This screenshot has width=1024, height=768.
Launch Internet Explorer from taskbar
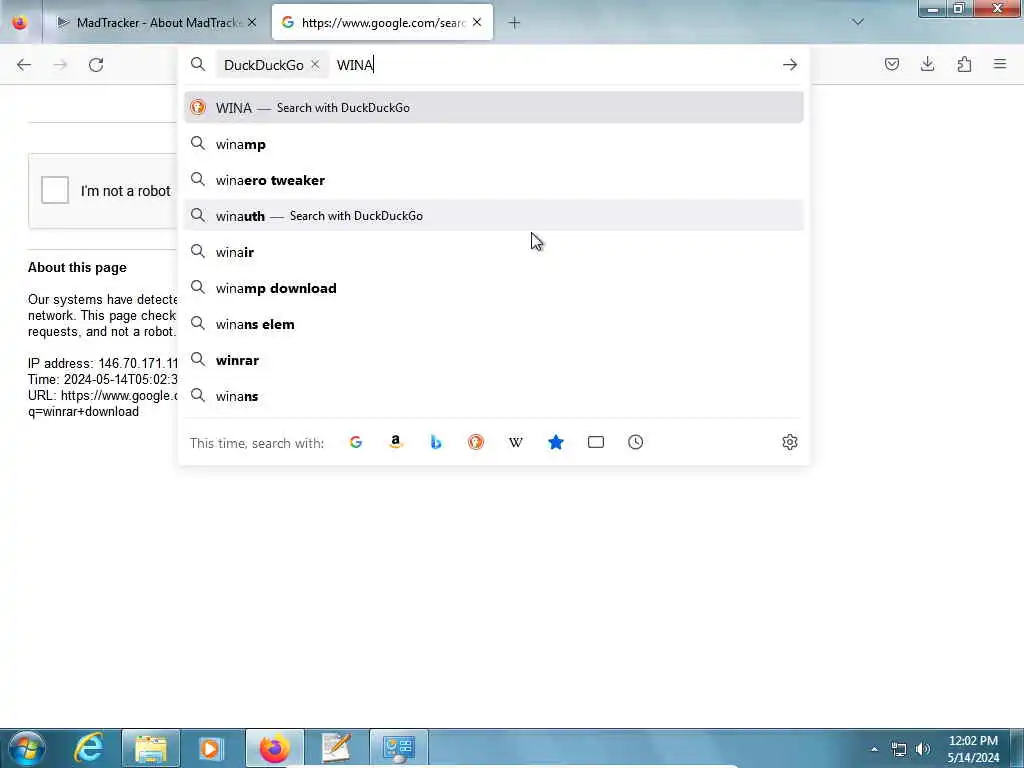click(x=88, y=748)
